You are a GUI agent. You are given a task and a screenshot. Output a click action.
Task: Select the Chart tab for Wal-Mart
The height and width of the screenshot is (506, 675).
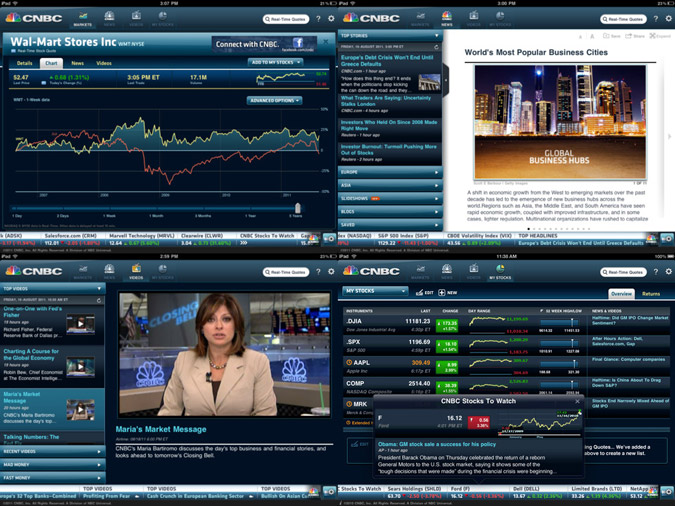click(x=51, y=63)
